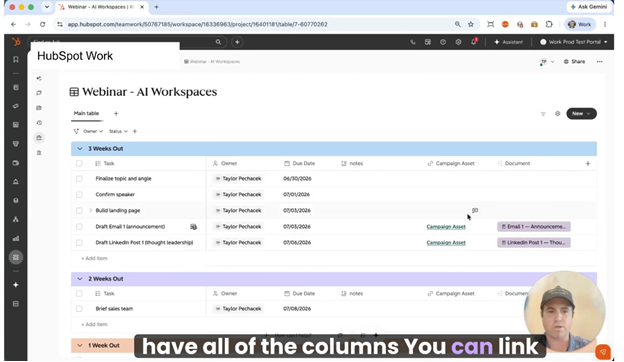
Task: Click Ask Gemini in Chrome
Action: 589,7
